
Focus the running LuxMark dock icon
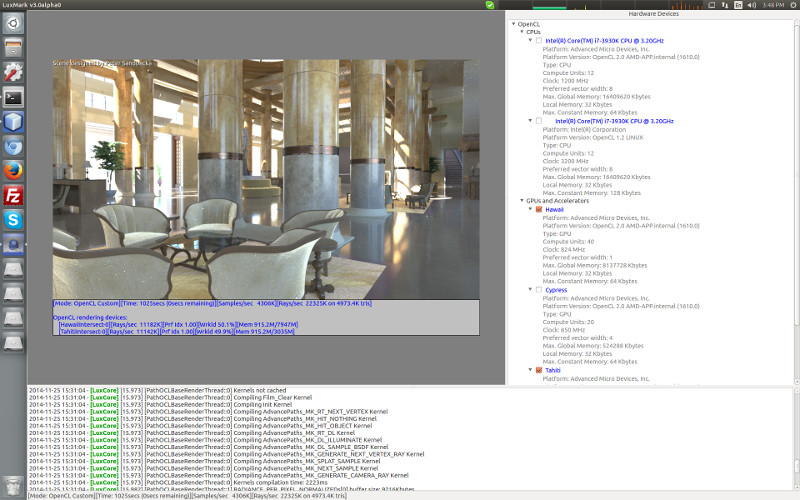[13, 245]
